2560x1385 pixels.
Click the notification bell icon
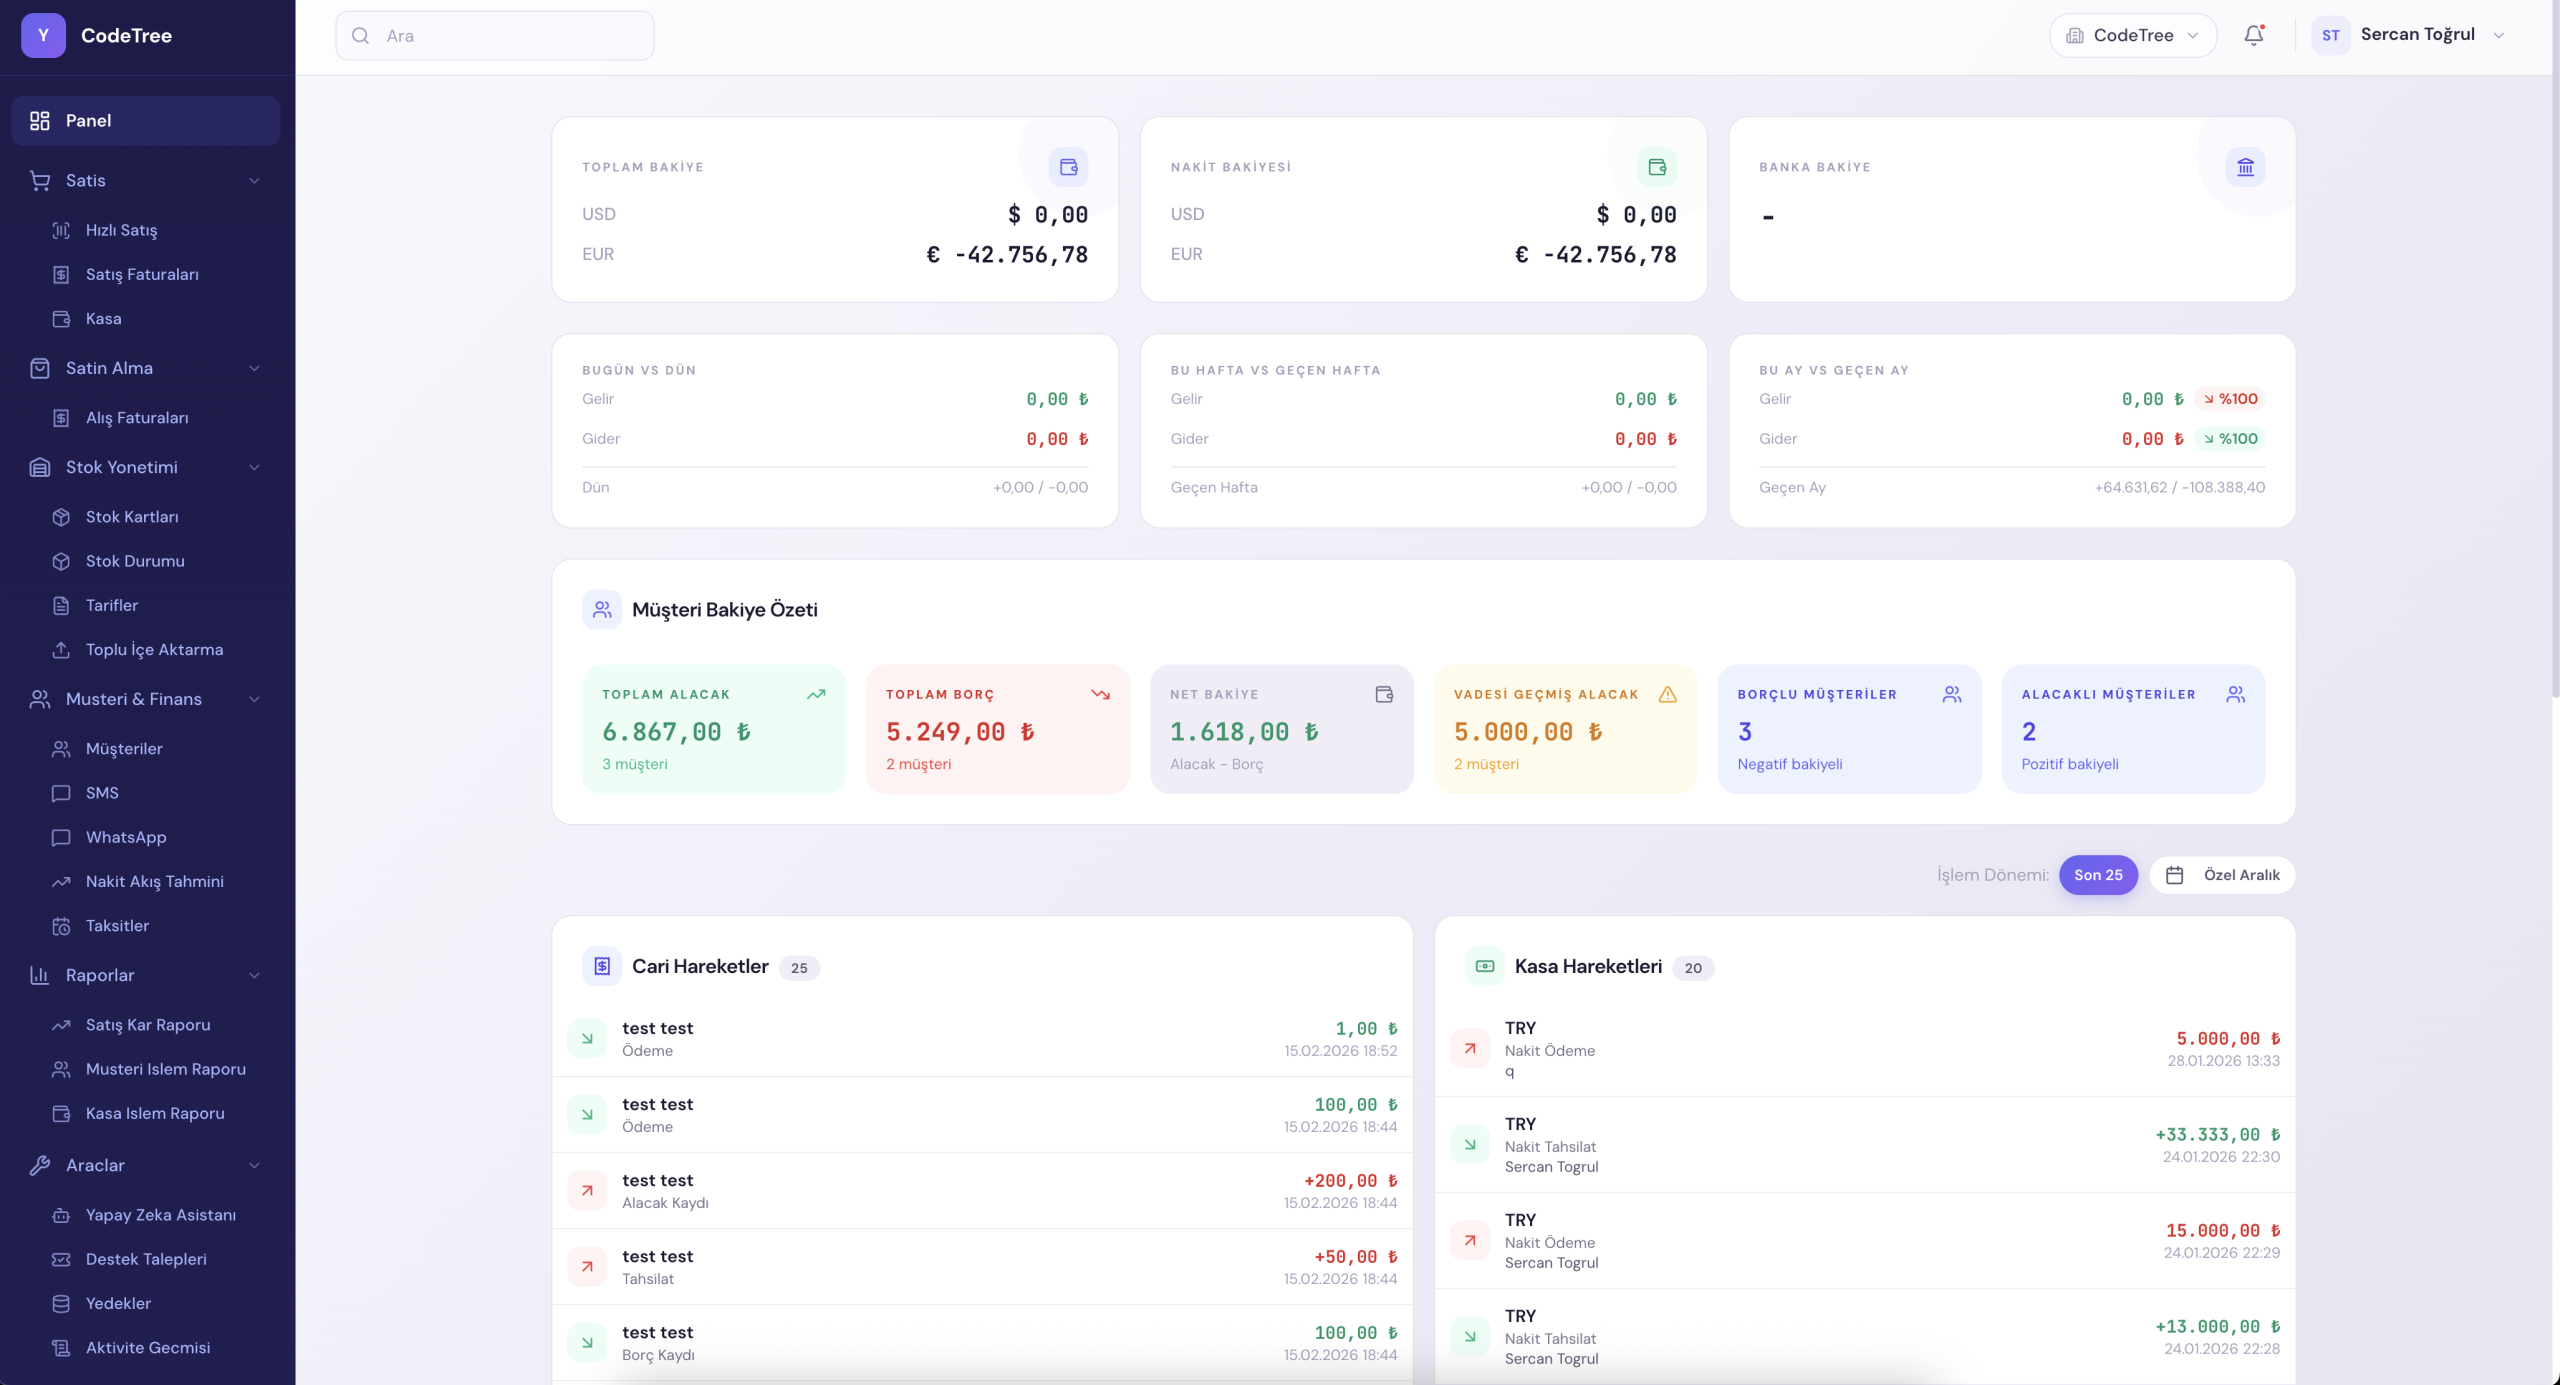[x=2253, y=36]
